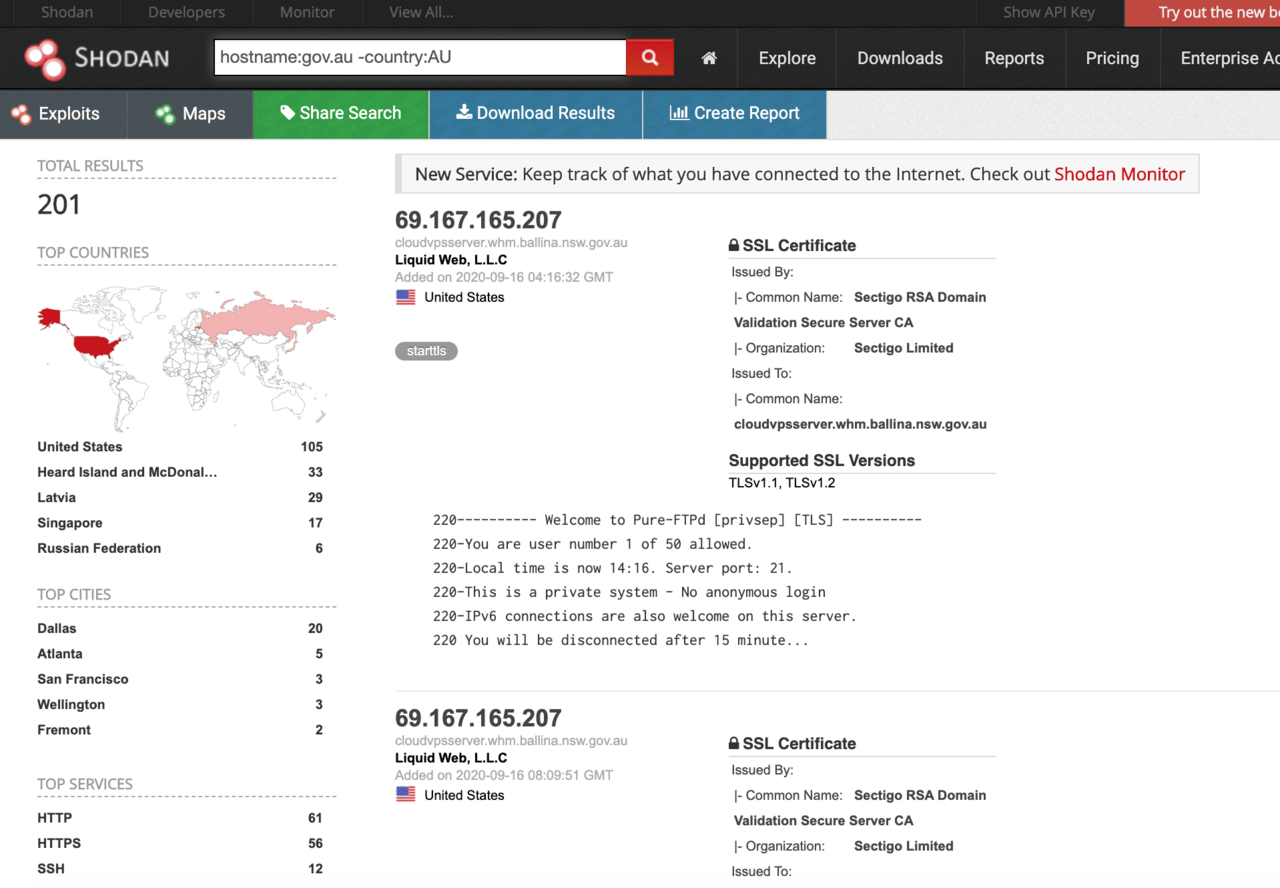Click the Try out the new beta banner

pos(1203,13)
